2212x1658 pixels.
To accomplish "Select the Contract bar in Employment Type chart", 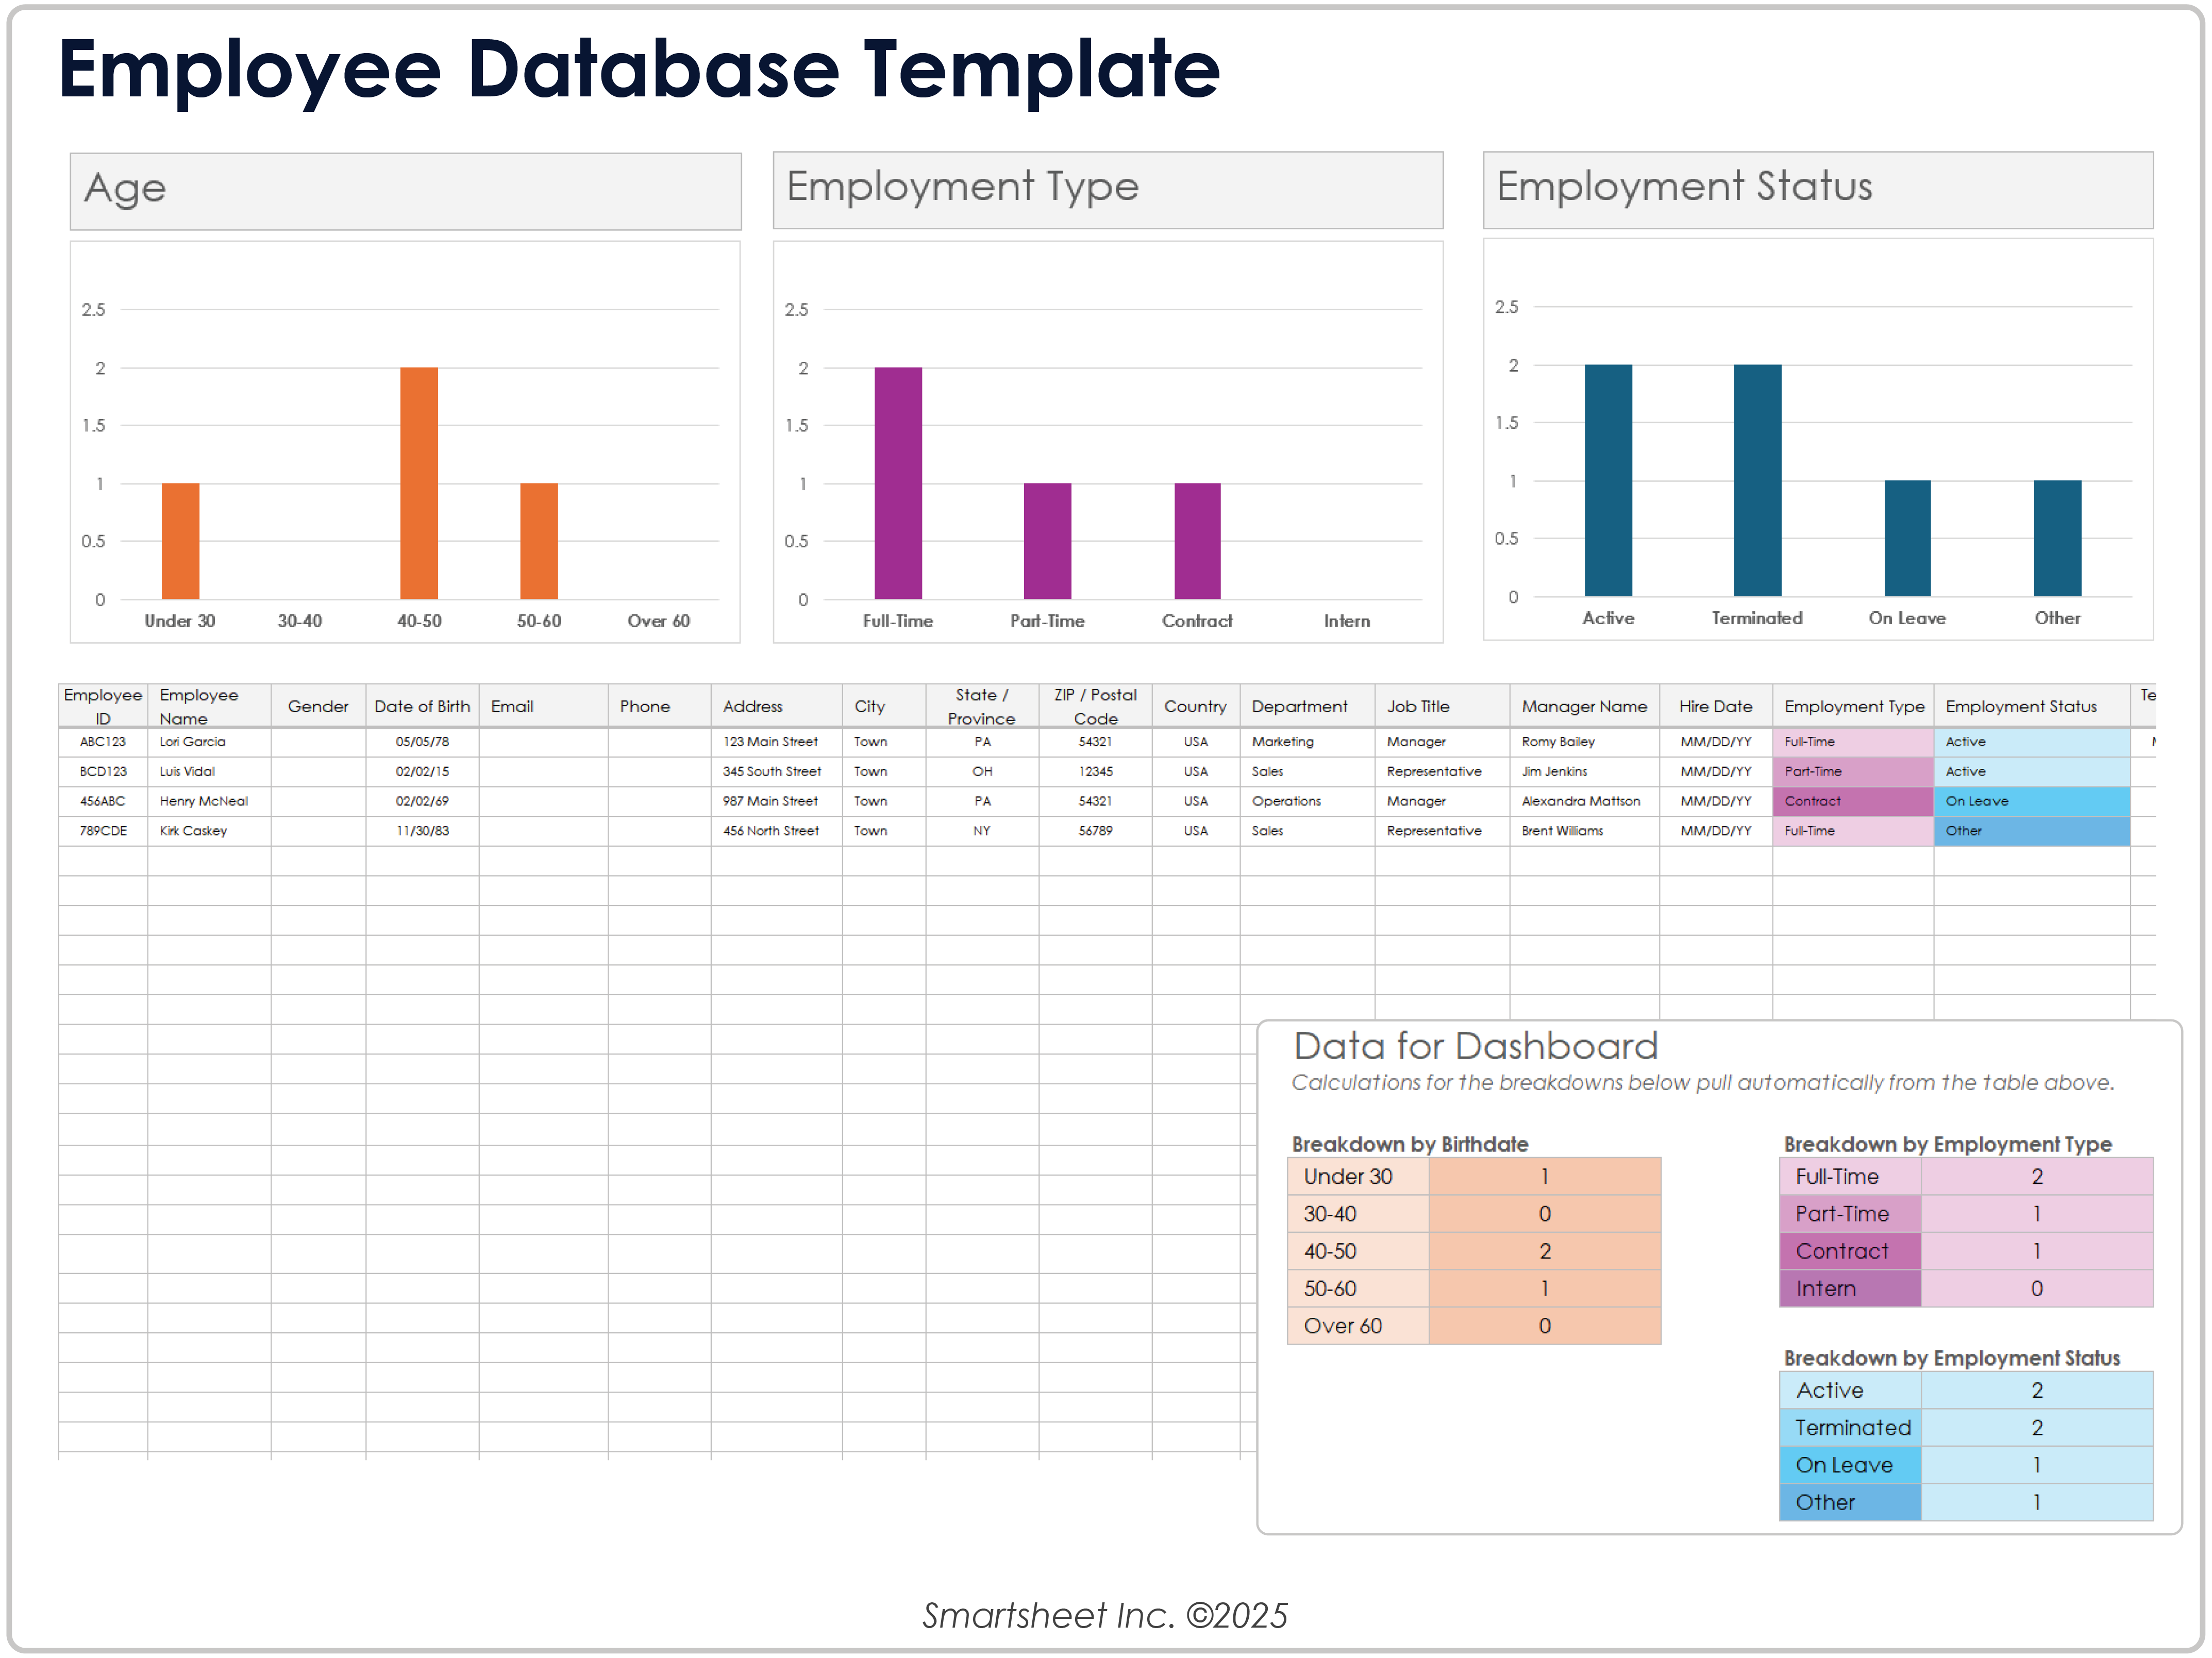I will (1197, 540).
